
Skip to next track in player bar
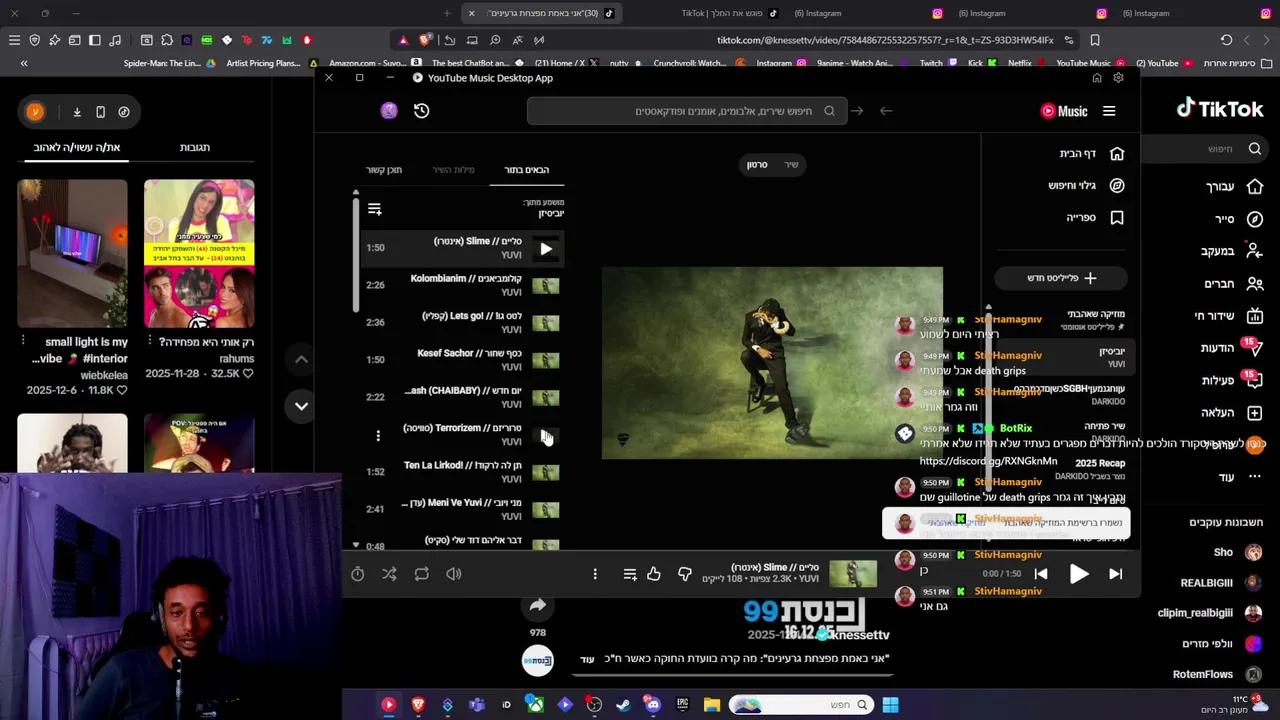(1116, 574)
